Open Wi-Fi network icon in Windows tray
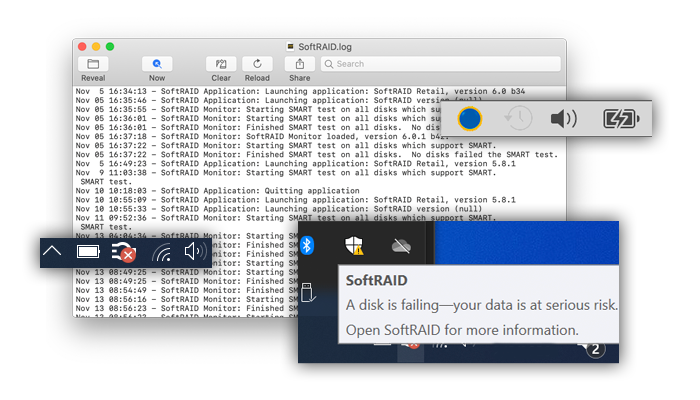This screenshot has width=700, height=400. pos(162,252)
